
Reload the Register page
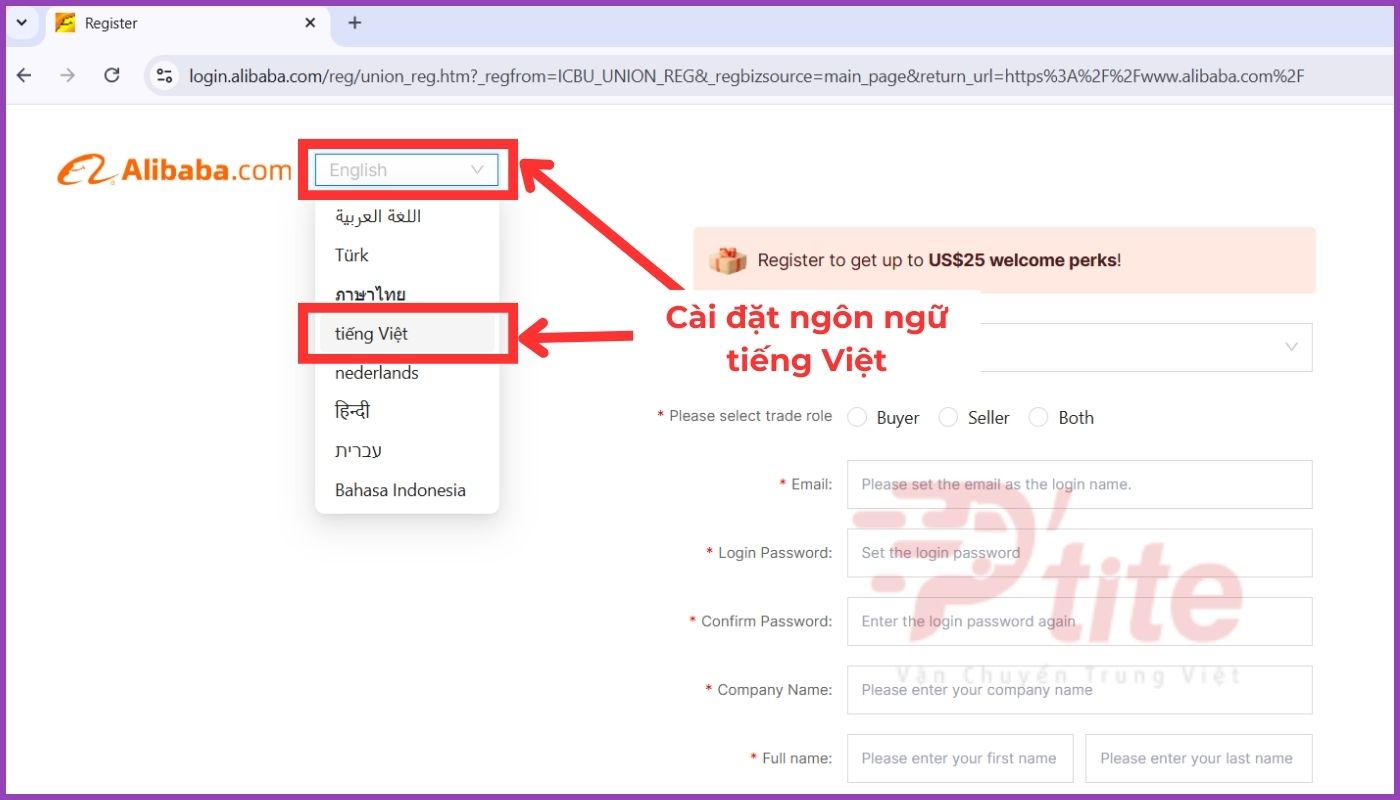pos(112,75)
